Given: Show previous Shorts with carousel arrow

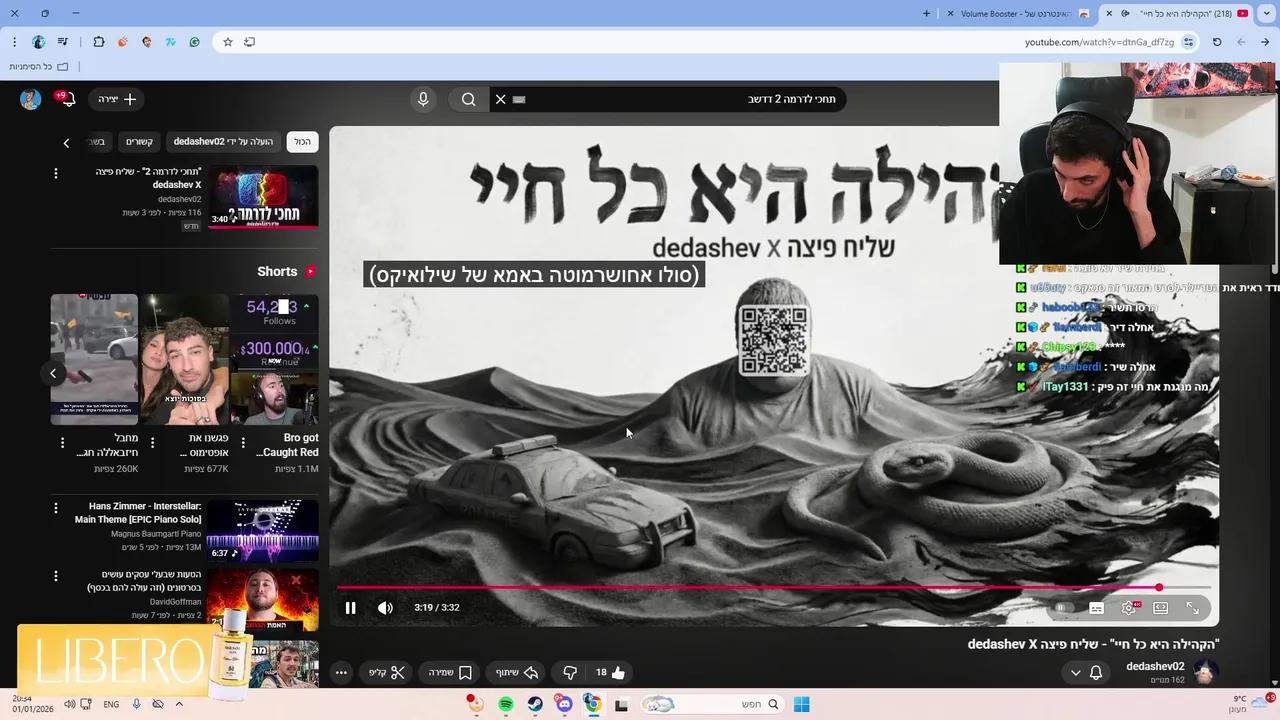Looking at the screenshot, I should 53,373.
